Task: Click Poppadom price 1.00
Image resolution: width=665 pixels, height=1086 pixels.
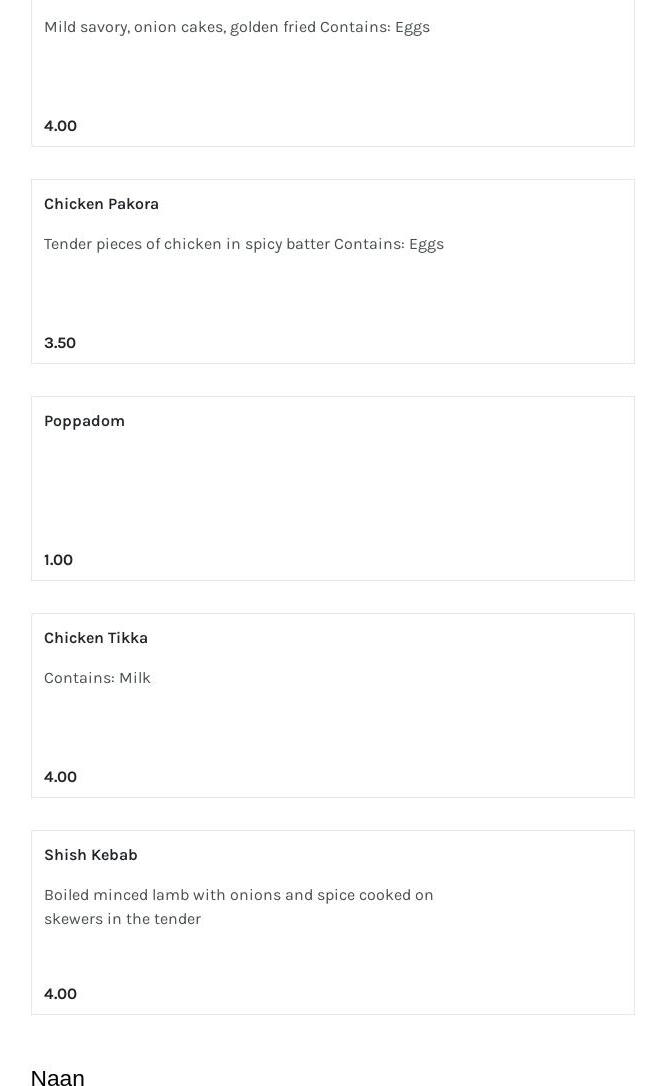Action: (x=59, y=560)
